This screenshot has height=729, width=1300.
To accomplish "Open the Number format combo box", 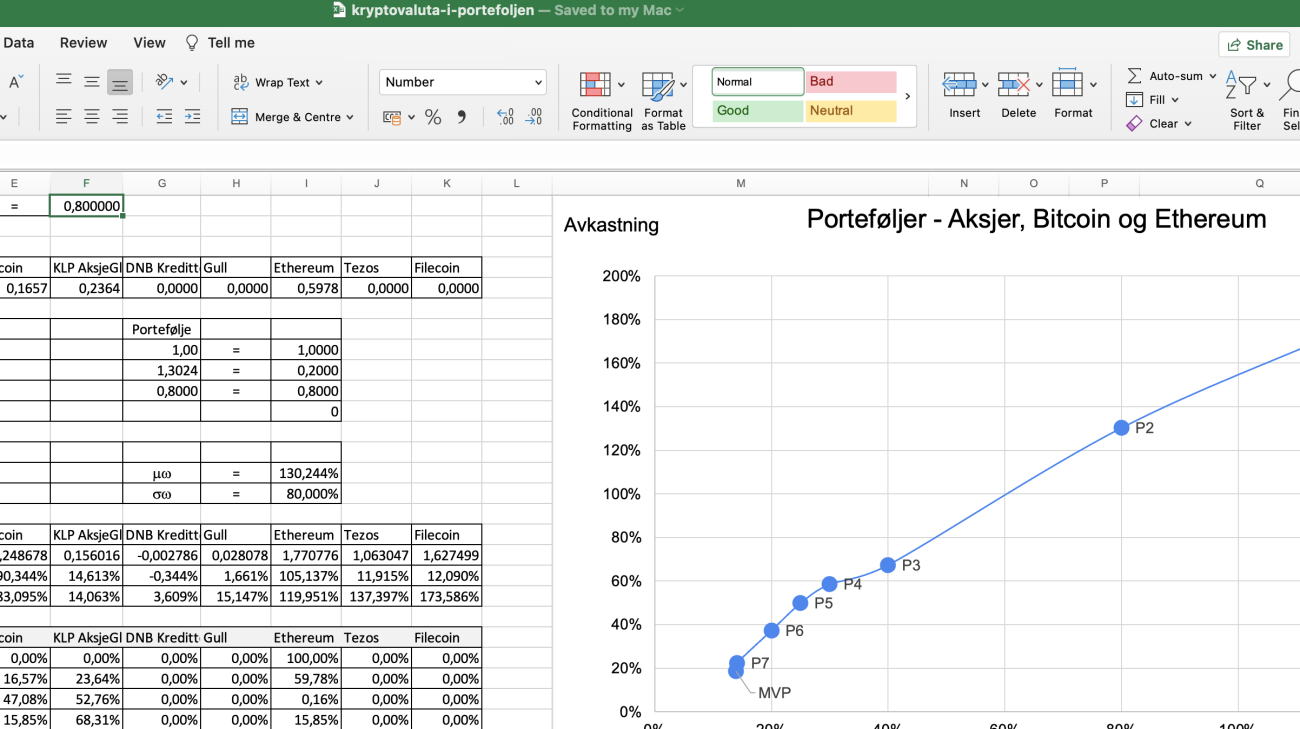I will coord(463,82).
